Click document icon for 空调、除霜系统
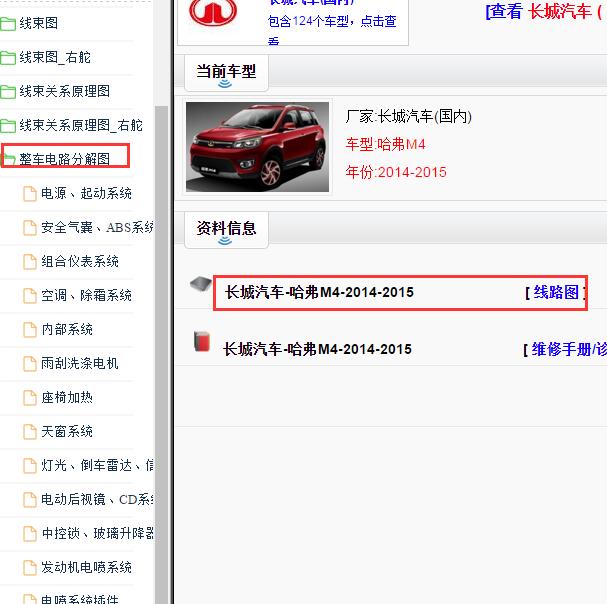Viewport: 607px width, 604px height. click(x=30, y=296)
